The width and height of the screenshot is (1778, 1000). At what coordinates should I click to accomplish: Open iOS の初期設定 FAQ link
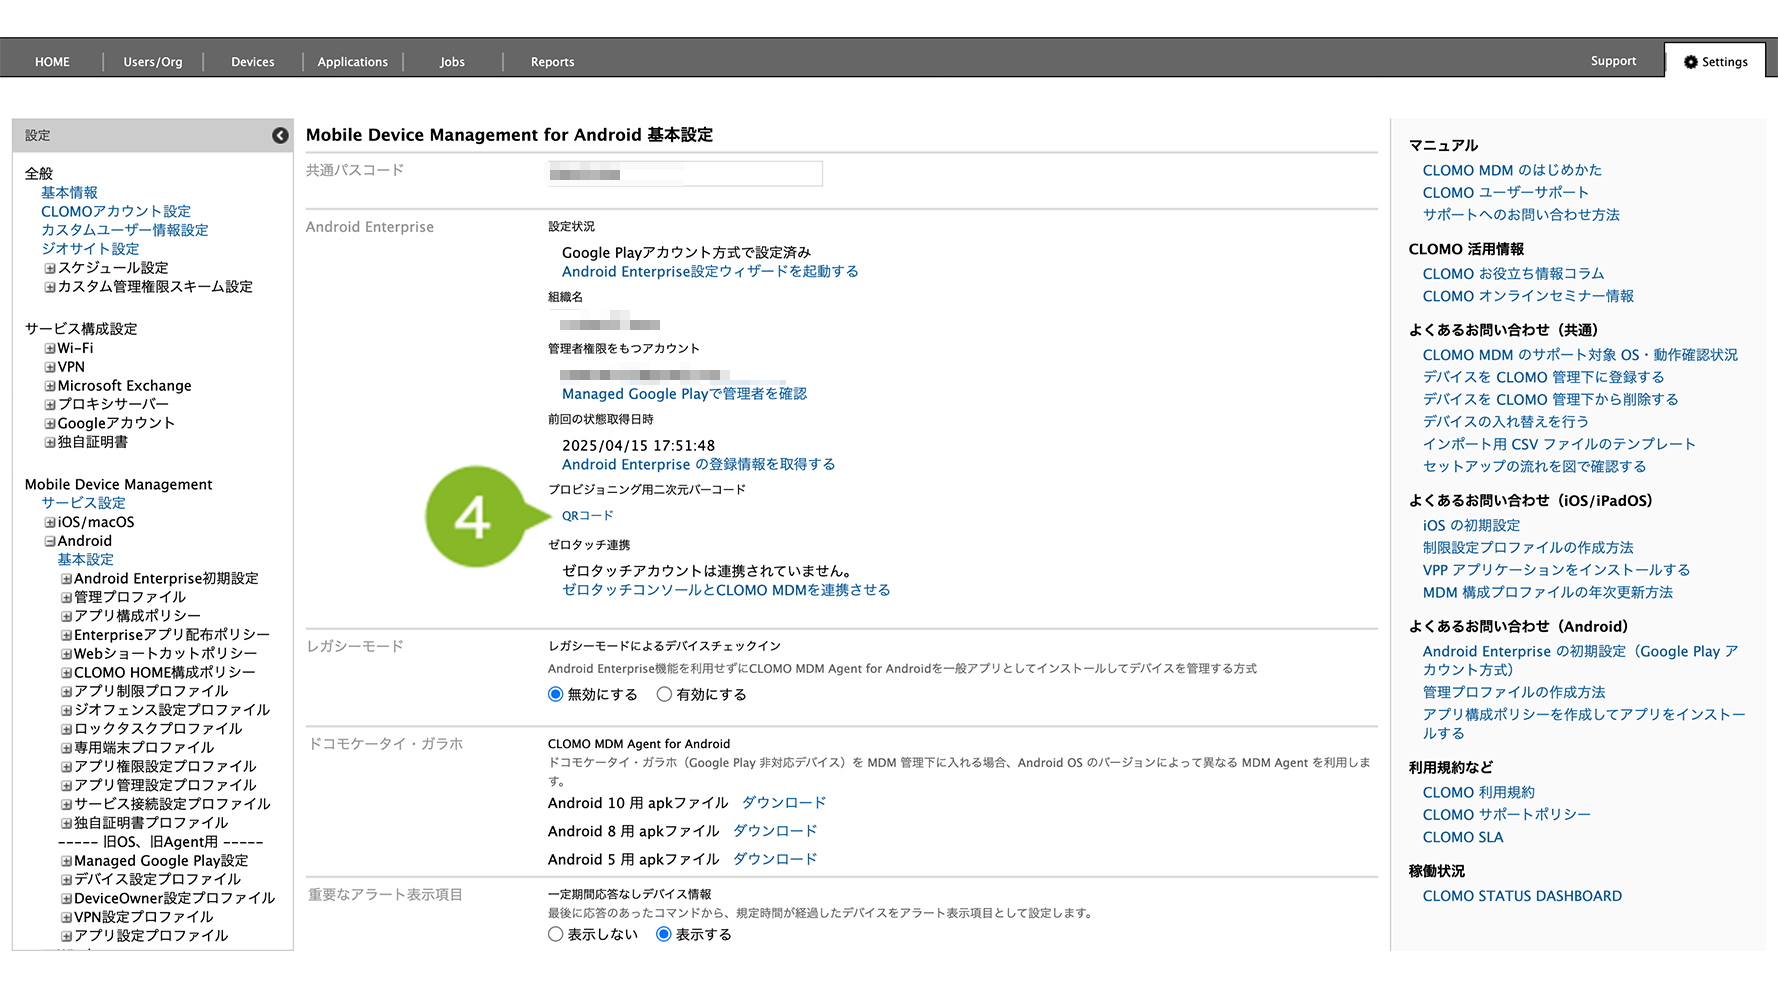(1471, 526)
